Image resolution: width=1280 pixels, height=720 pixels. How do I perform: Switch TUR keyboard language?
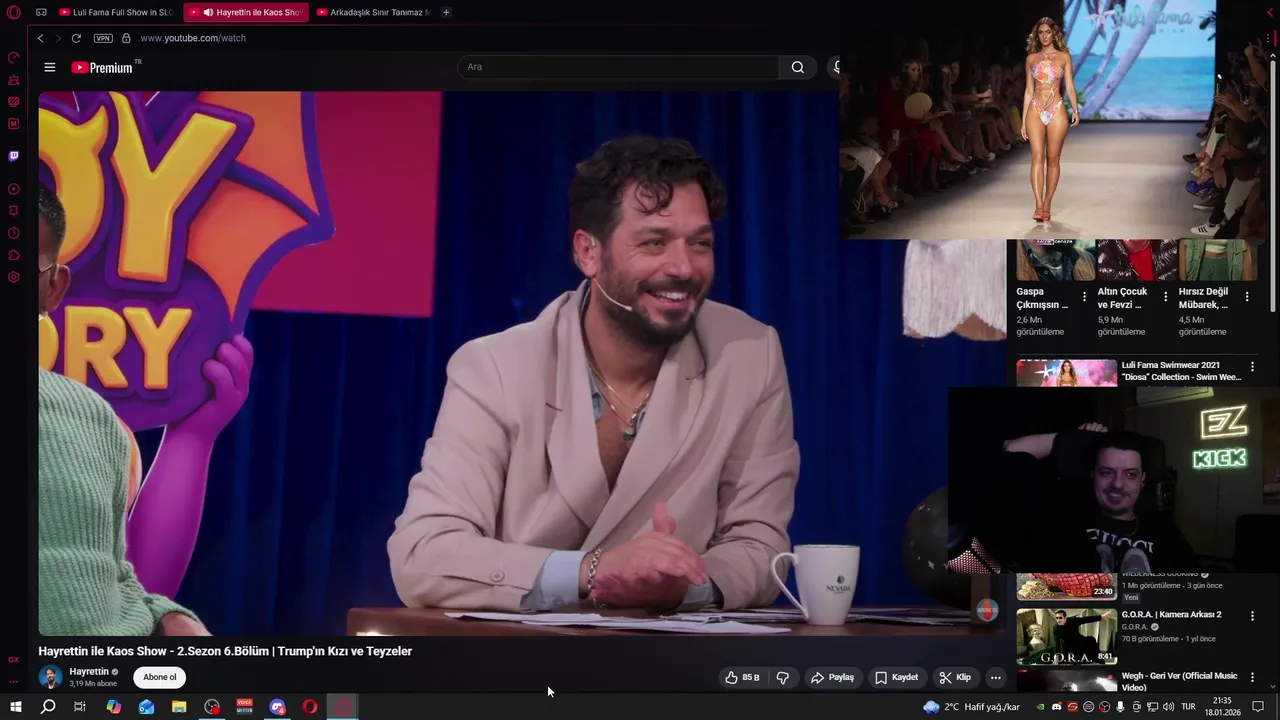click(1189, 707)
